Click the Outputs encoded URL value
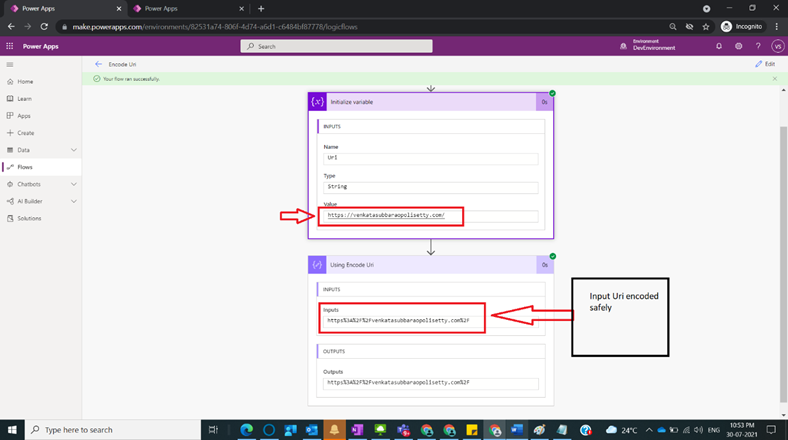Screen dimensions: 788x440 [x=431, y=383]
